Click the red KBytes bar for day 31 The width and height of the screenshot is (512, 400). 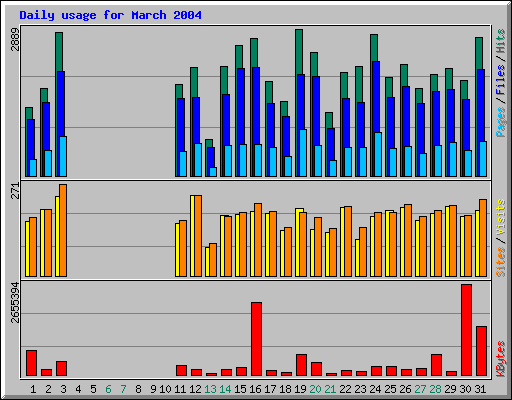(x=481, y=351)
